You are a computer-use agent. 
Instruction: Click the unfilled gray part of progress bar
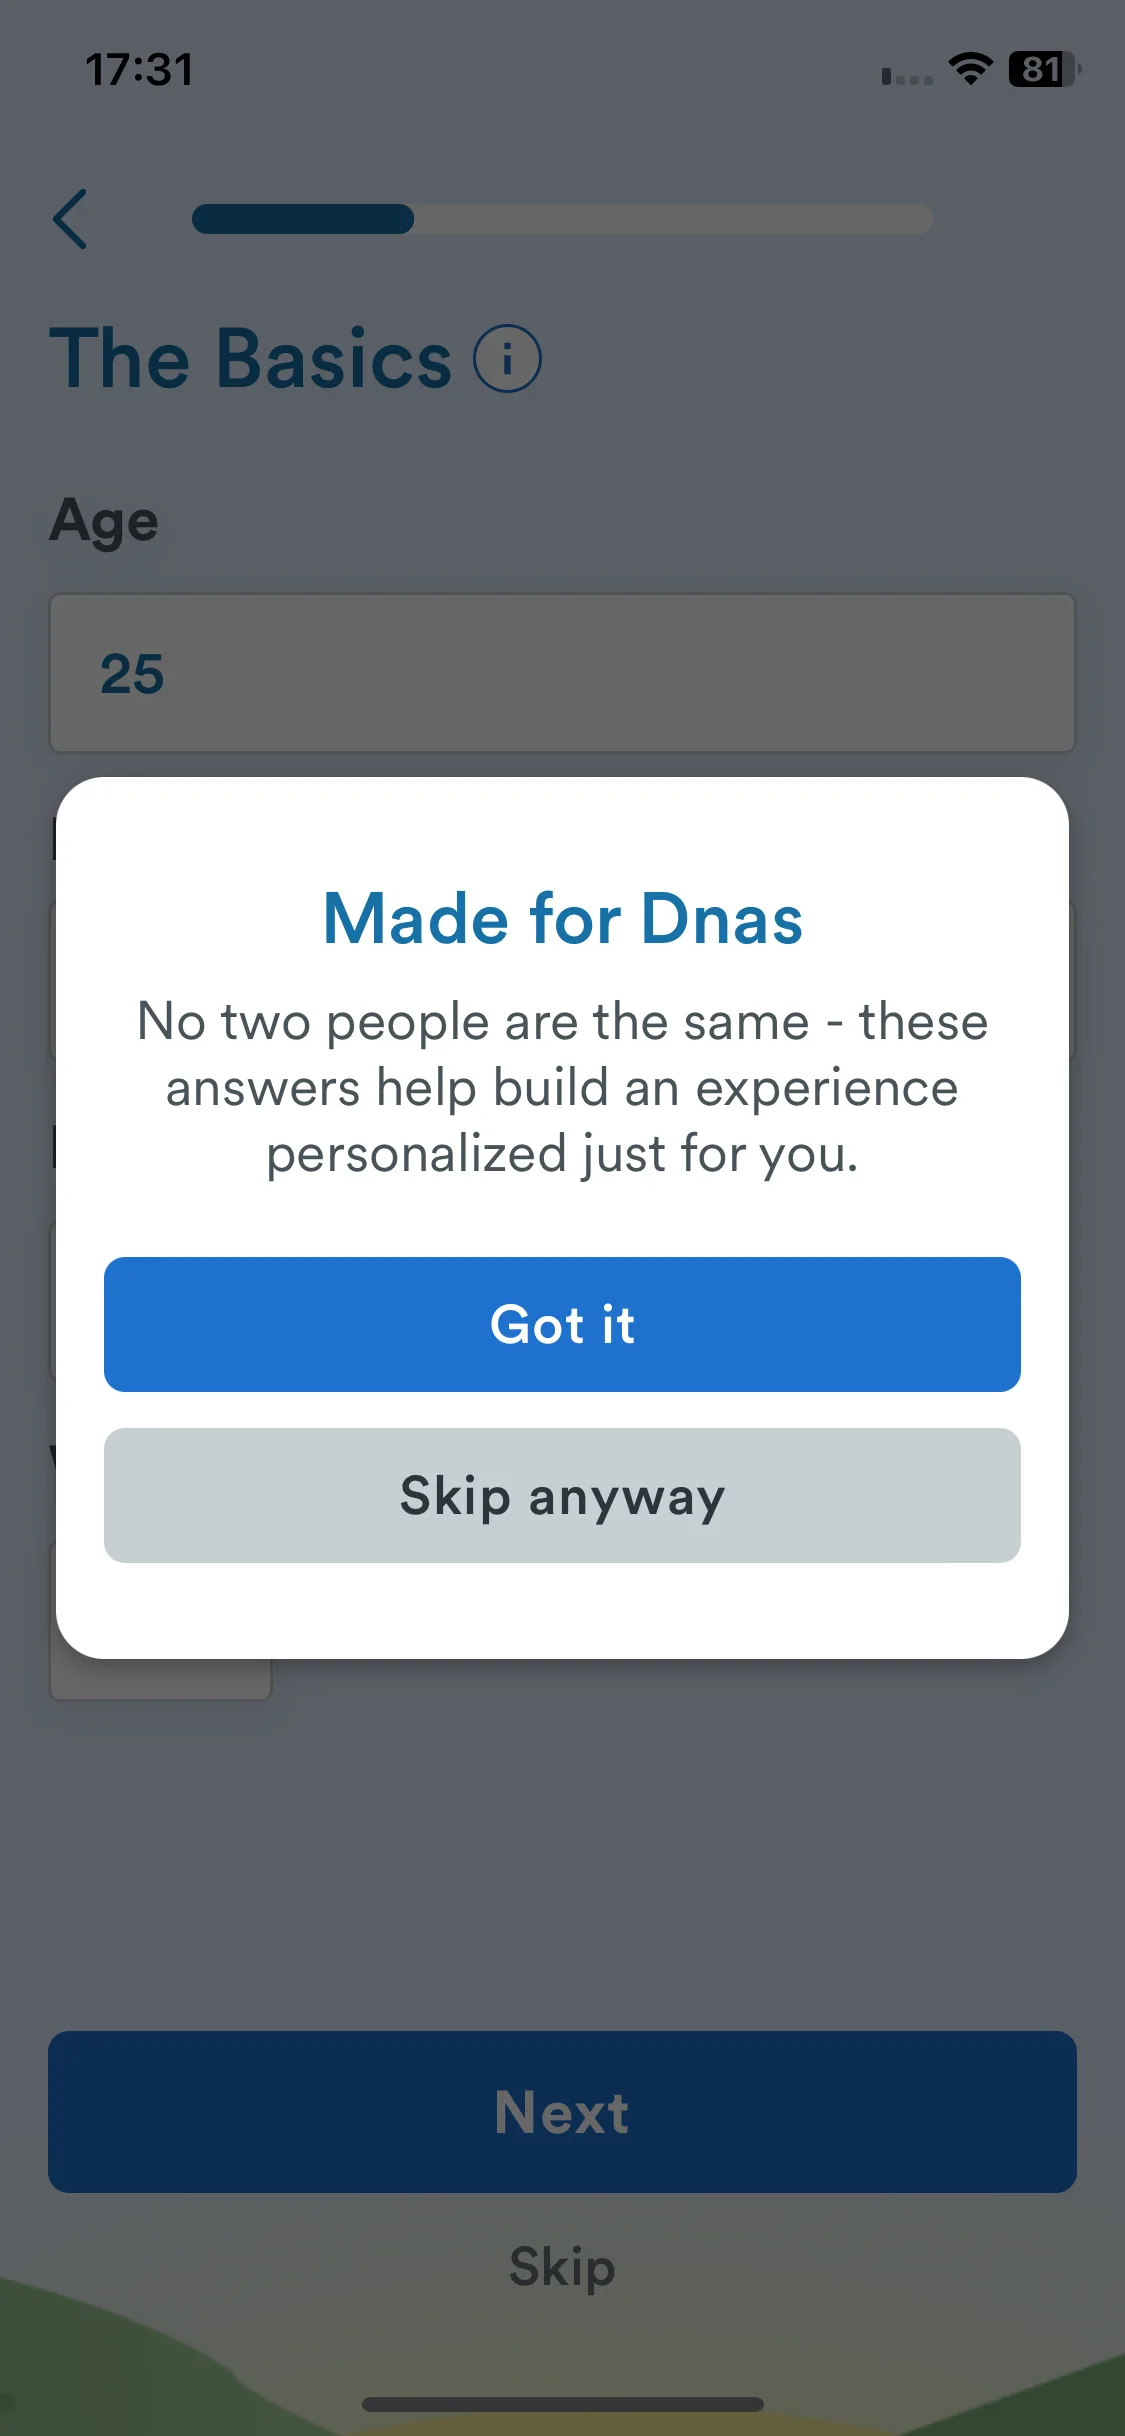pos(673,219)
